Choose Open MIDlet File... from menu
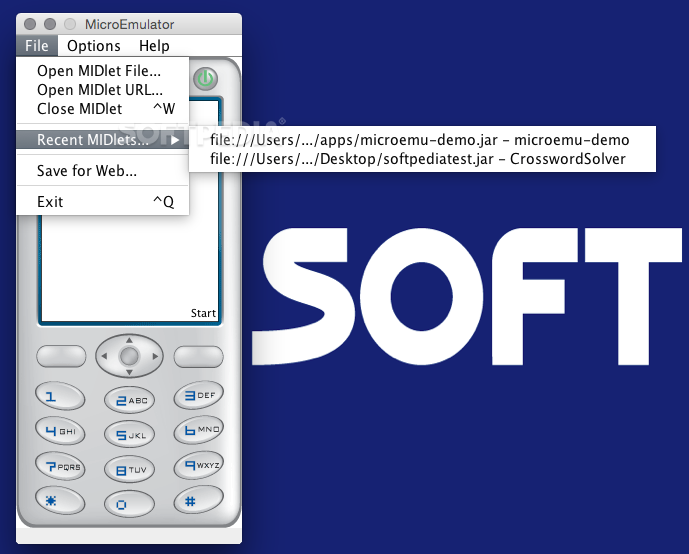 coord(103,71)
